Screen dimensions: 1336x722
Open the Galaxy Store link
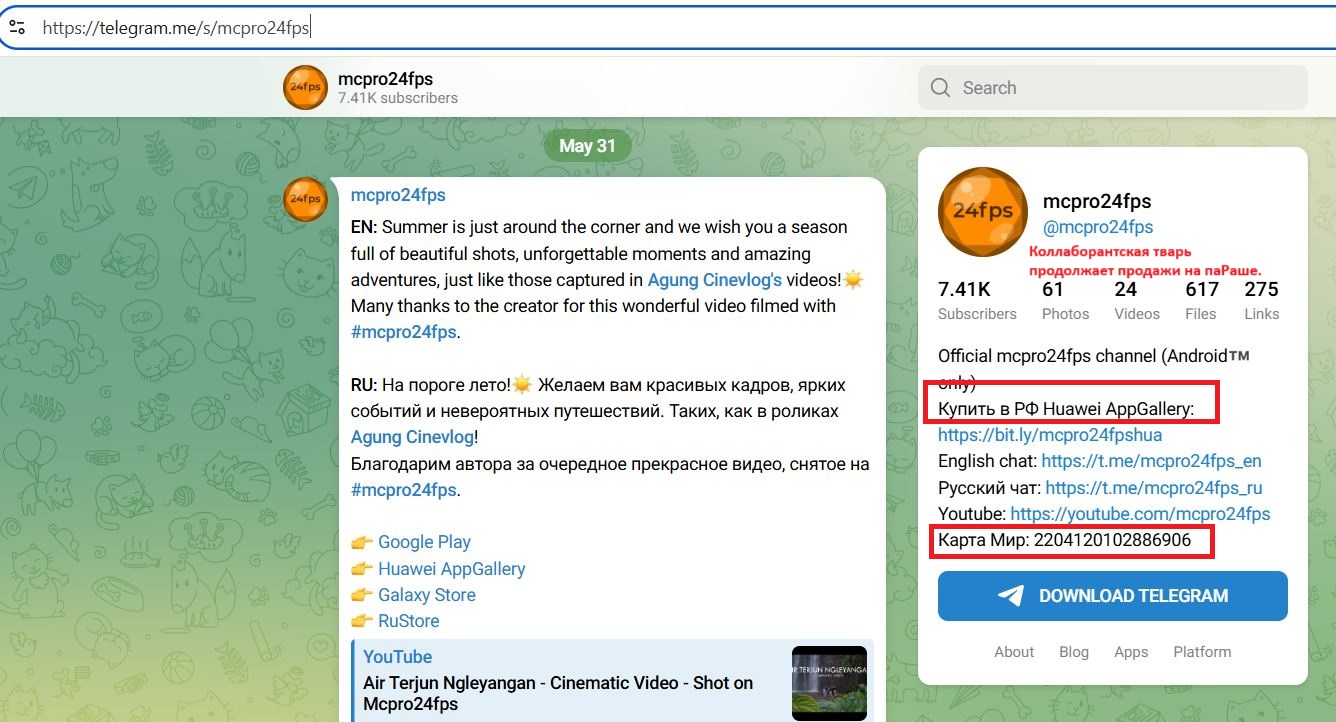tap(427, 595)
